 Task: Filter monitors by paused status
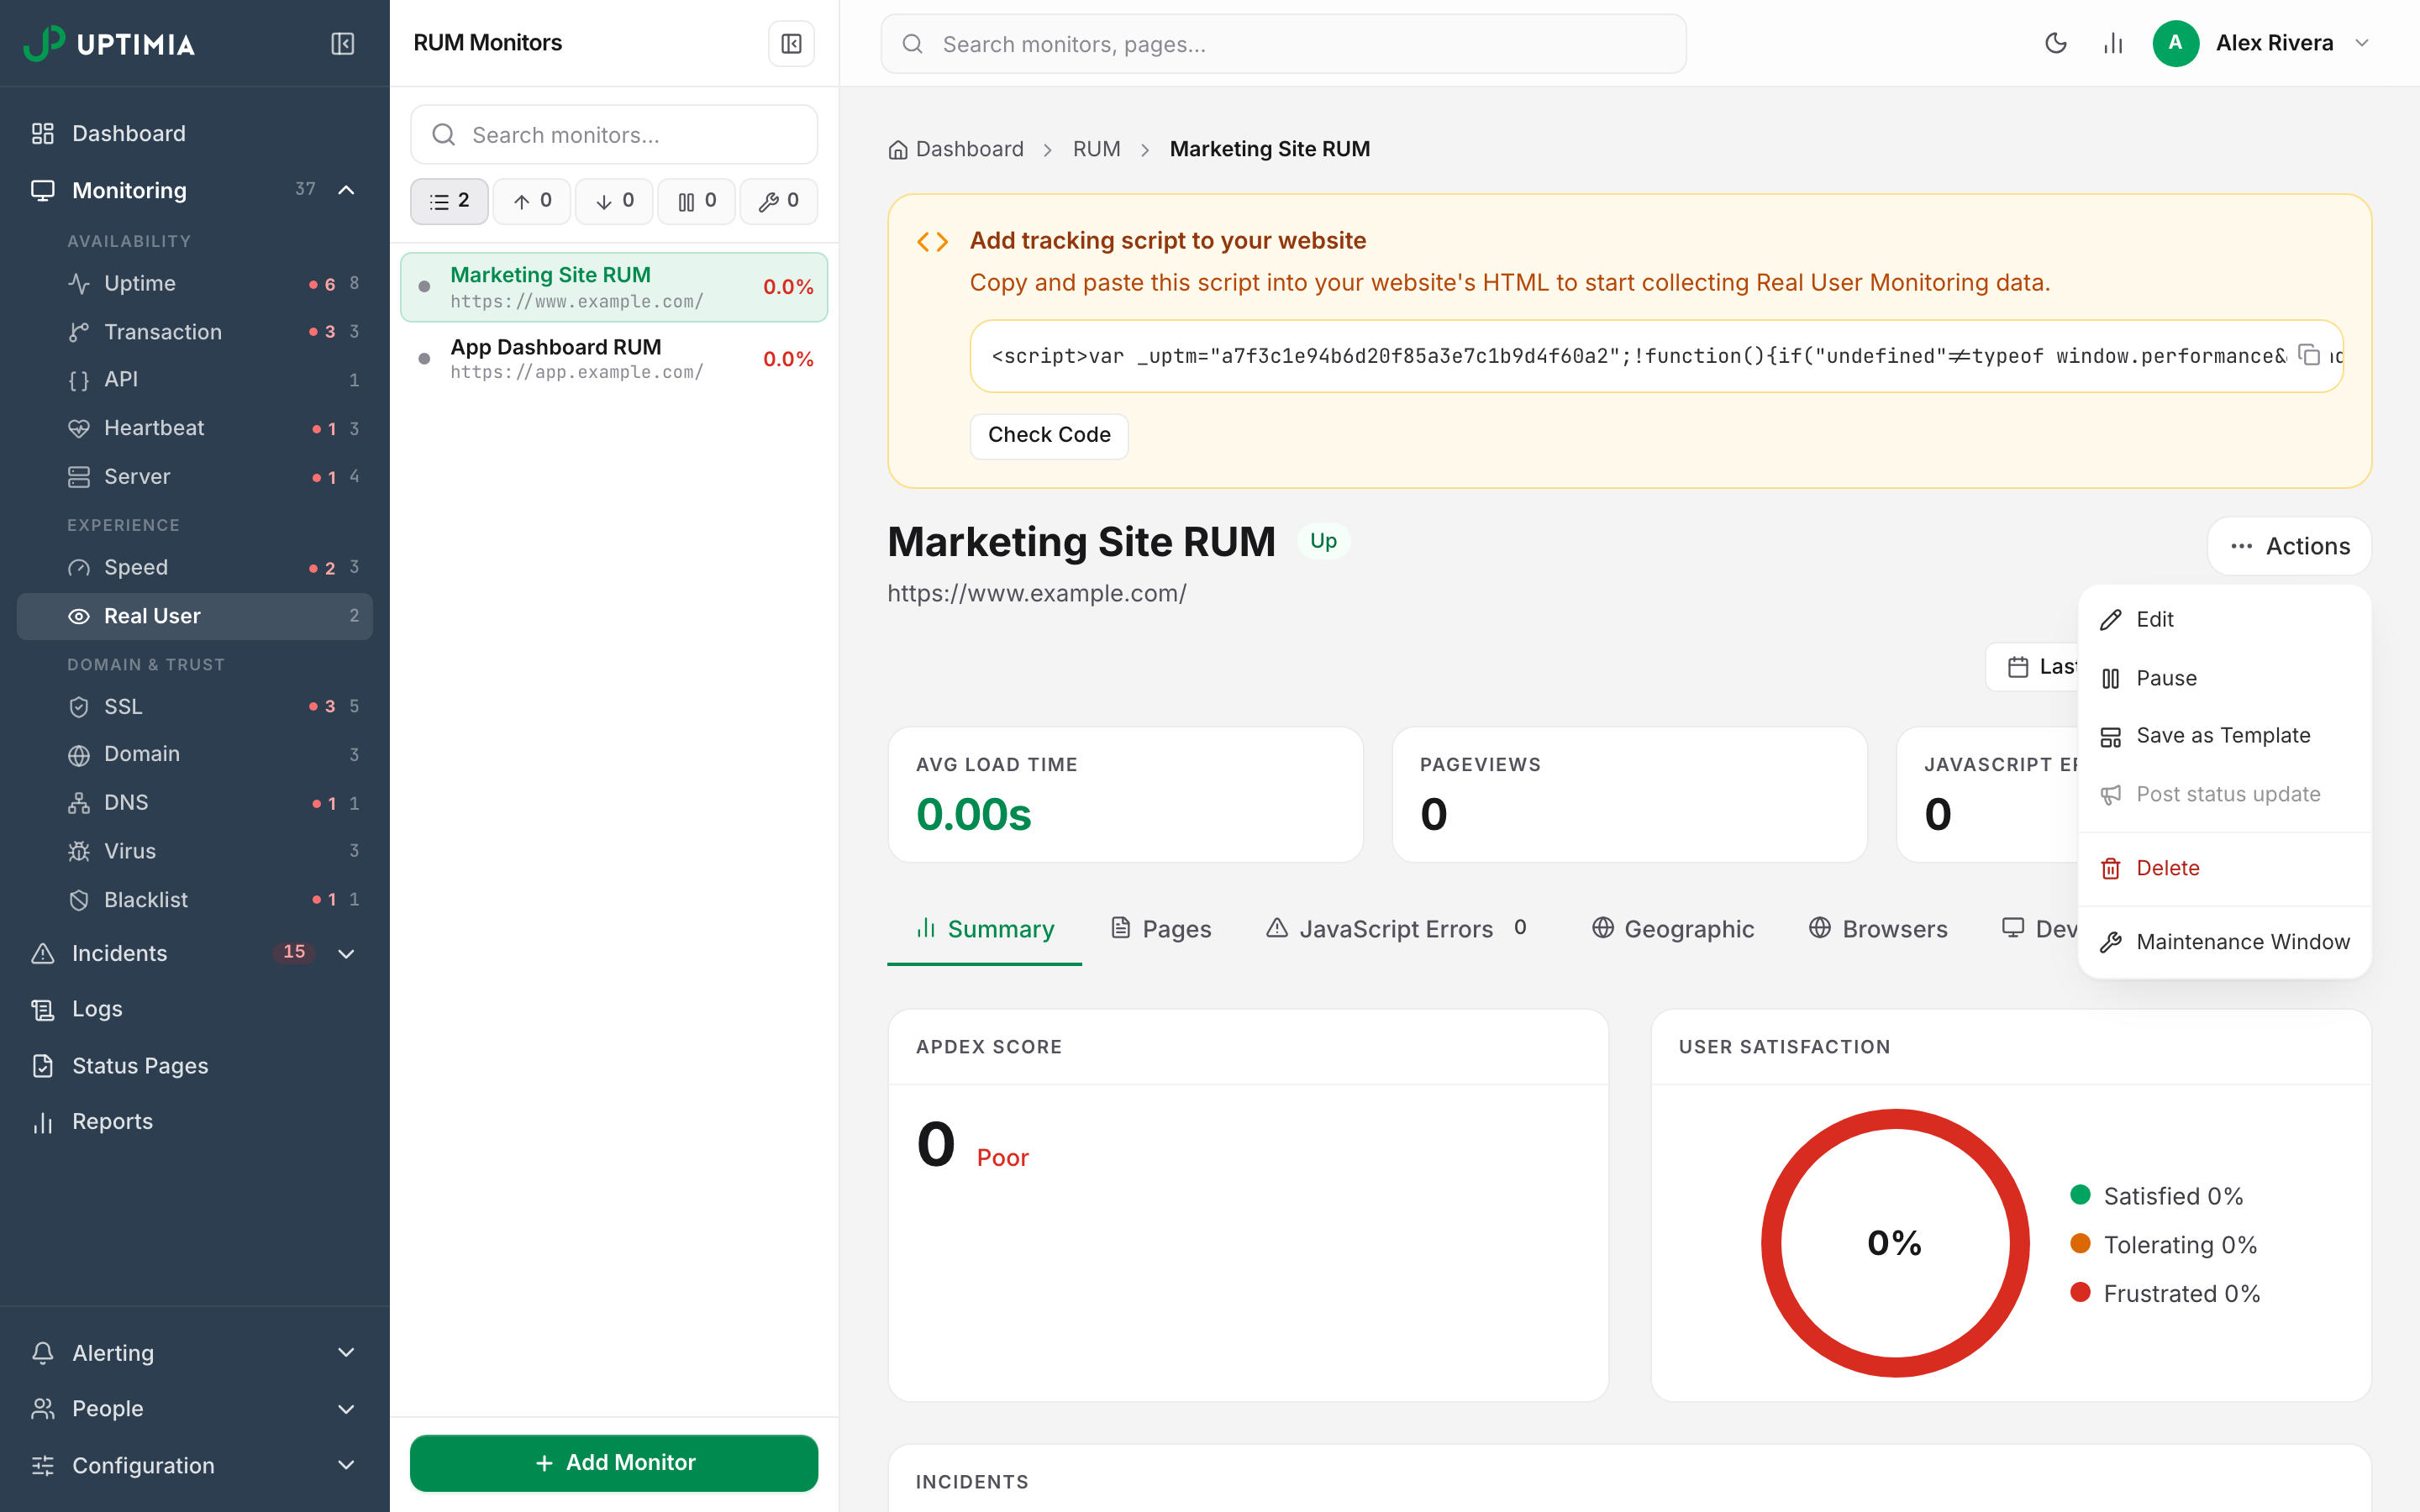pyautogui.click(x=696, y=201)
